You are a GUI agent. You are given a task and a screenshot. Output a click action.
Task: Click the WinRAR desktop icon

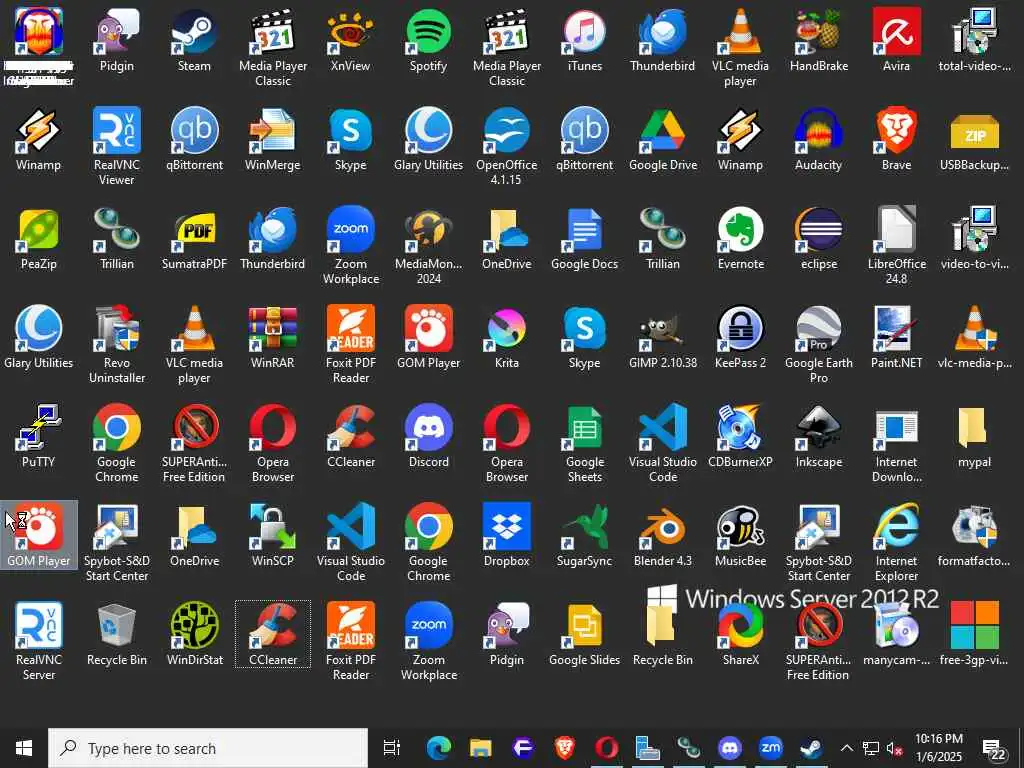272,338
